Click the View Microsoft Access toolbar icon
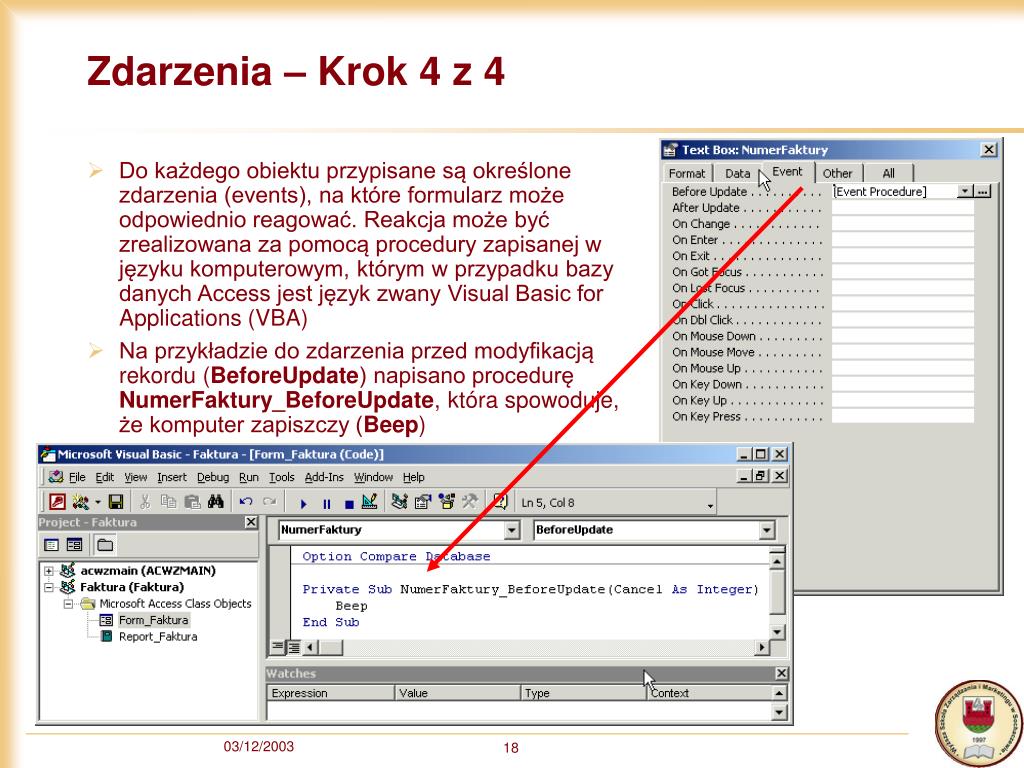The height and width of the screenshot is (768, 1024). point(57,502)
